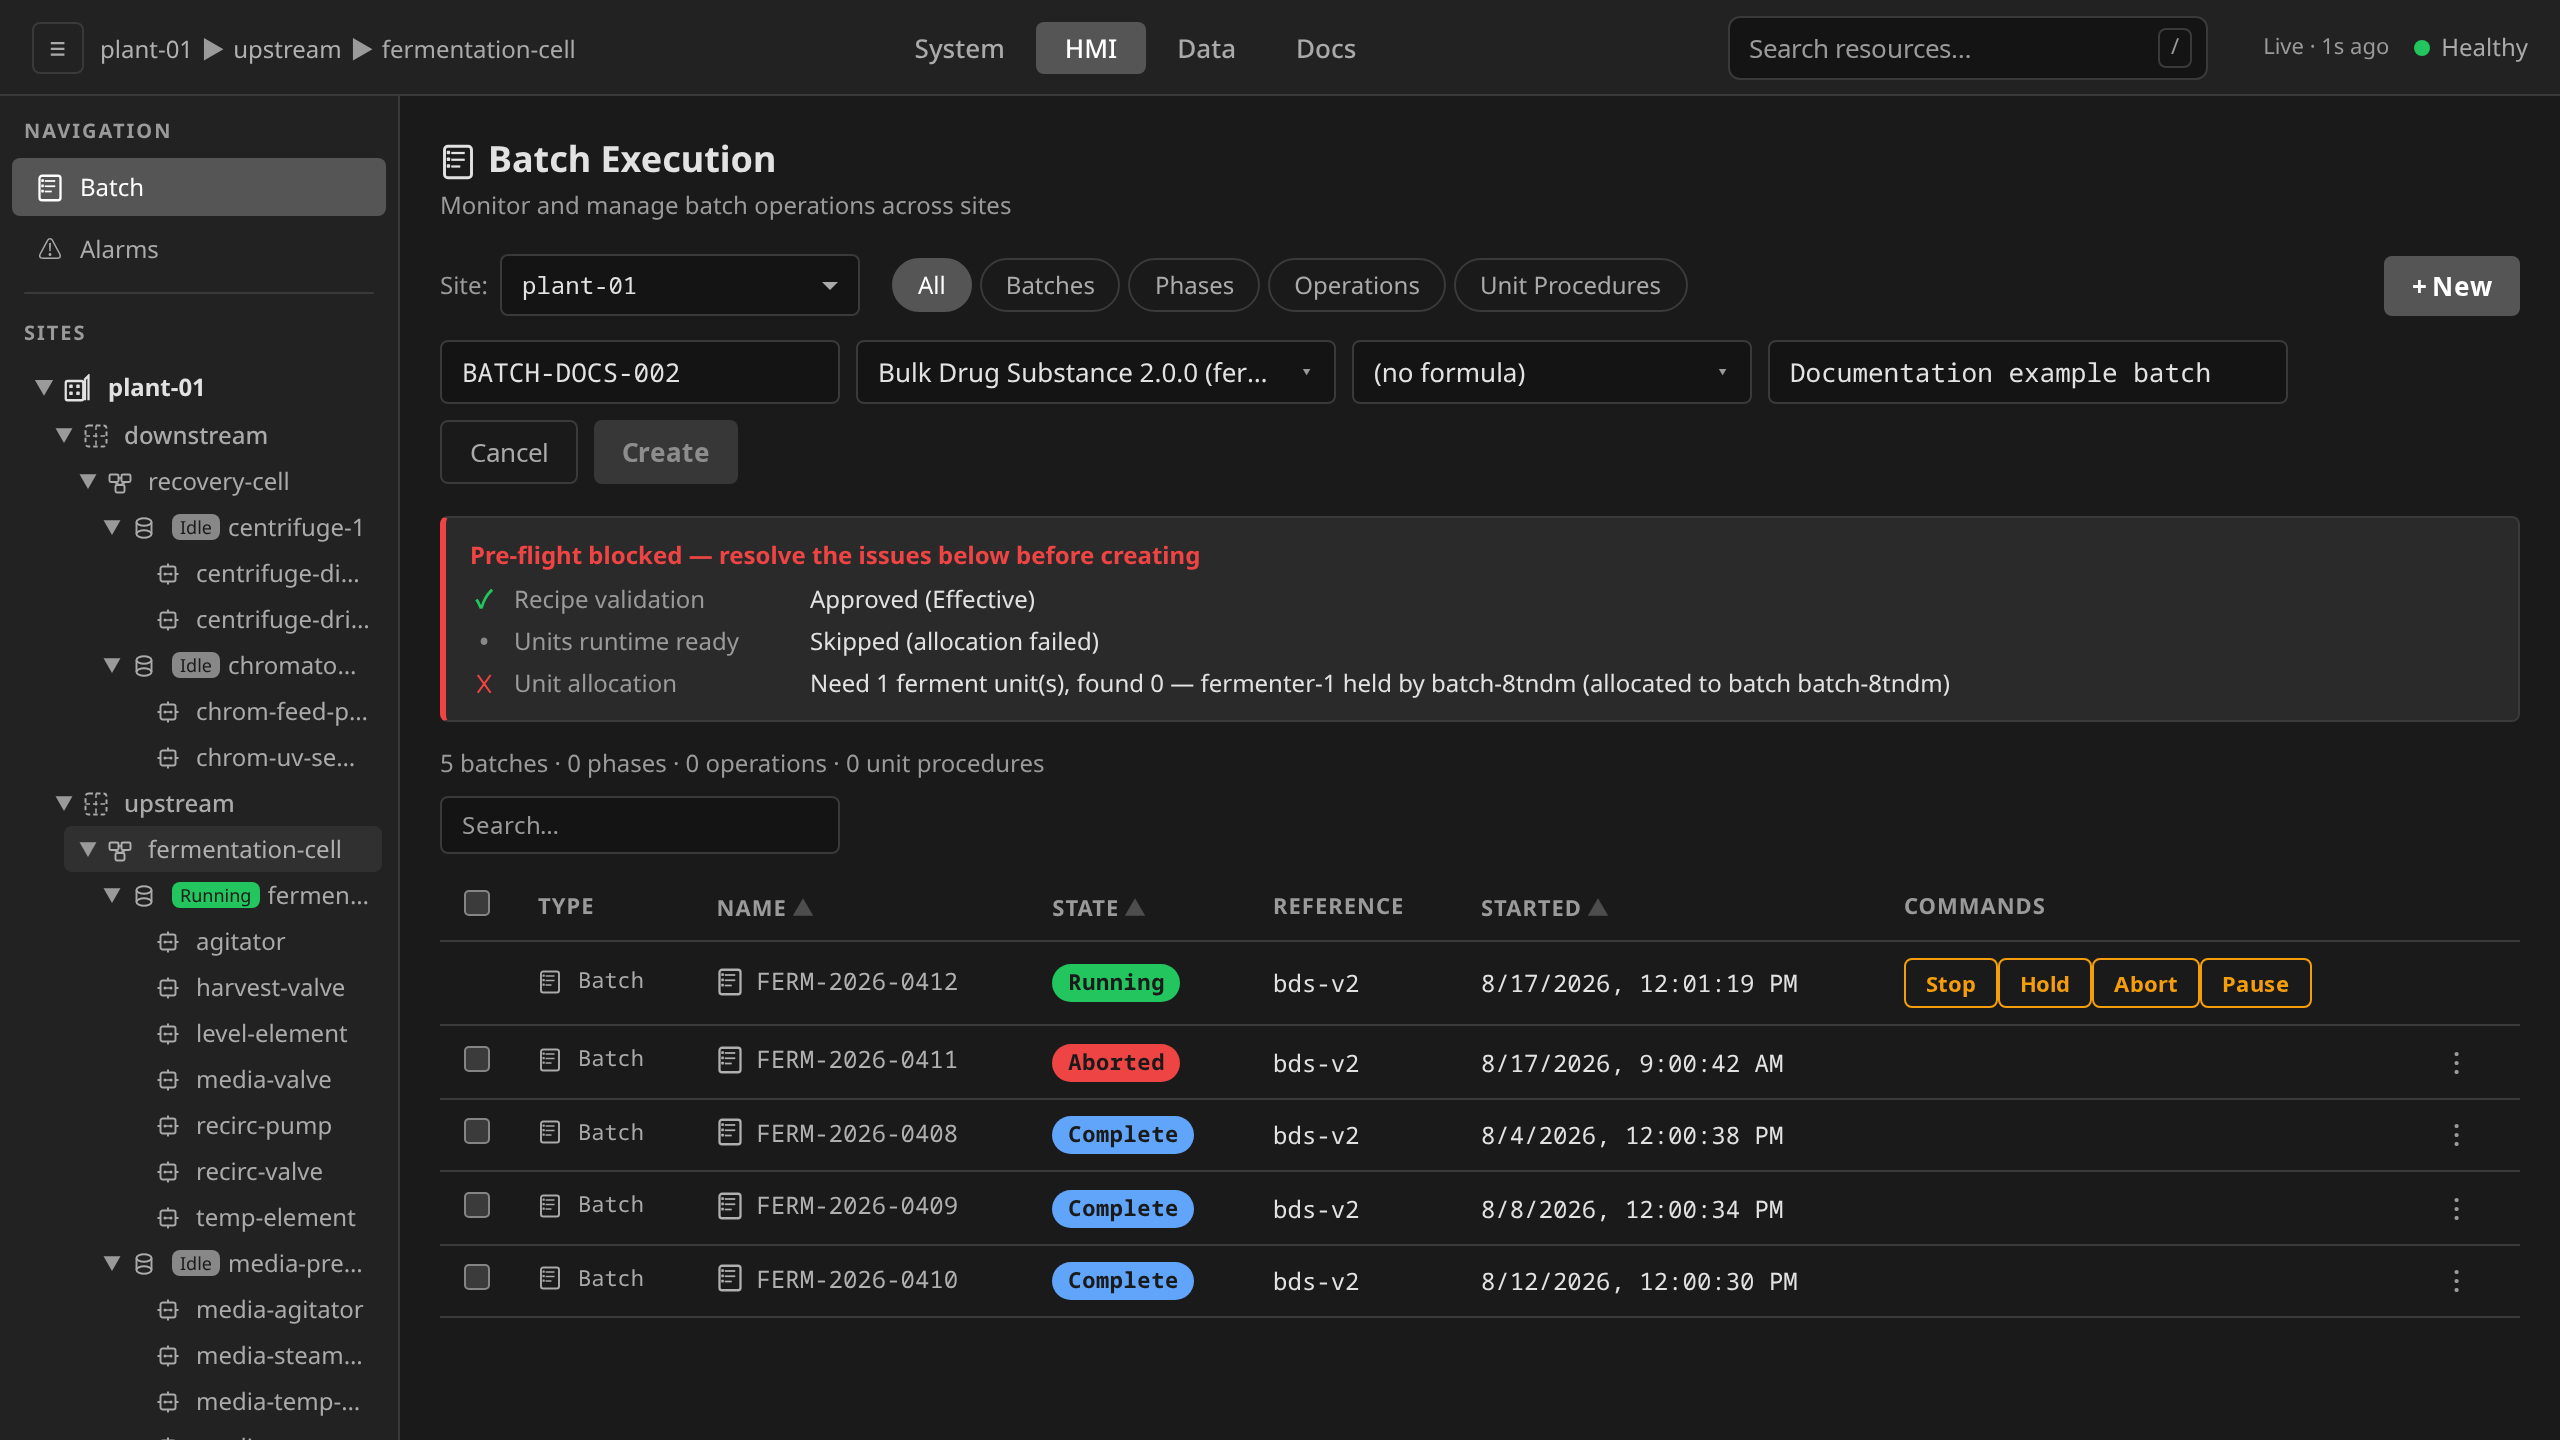Click the plant-01 site building icon
This screenshot has height=1440, width=2560.
pos(78,388)
